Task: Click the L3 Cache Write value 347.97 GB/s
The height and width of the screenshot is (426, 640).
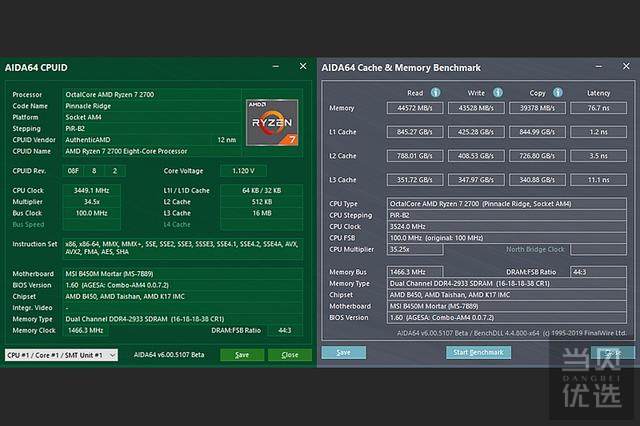Action: tap(476, 180)
